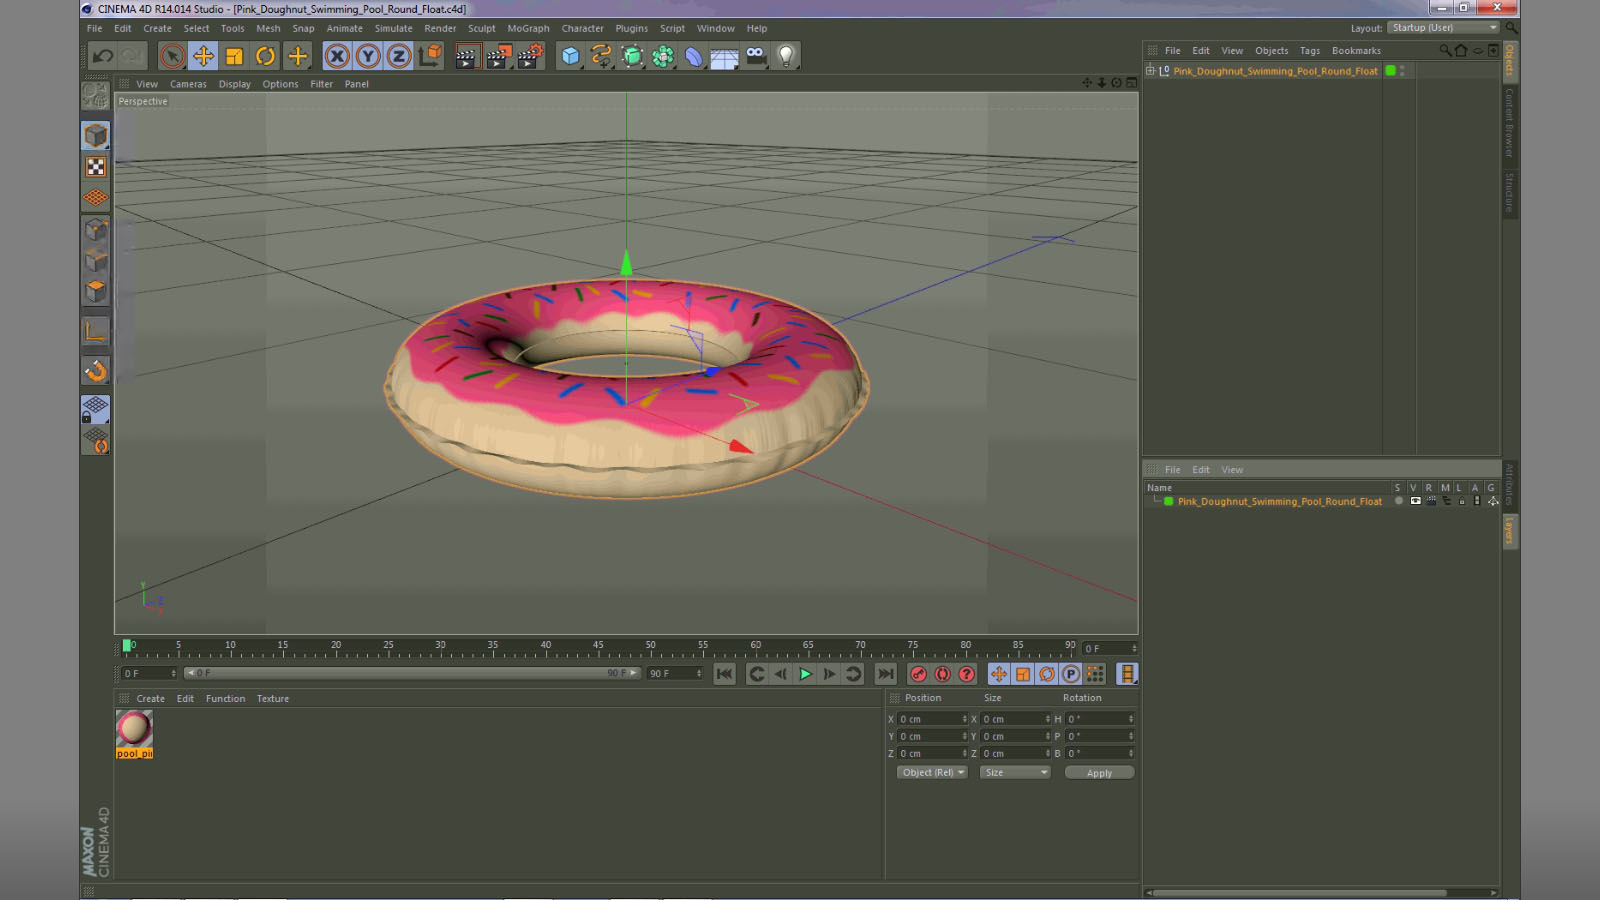The image size is (1600, 900).
Task: Toggle layer View visibility for Pink_Doughnut layer
Action: coord(1415,501)
